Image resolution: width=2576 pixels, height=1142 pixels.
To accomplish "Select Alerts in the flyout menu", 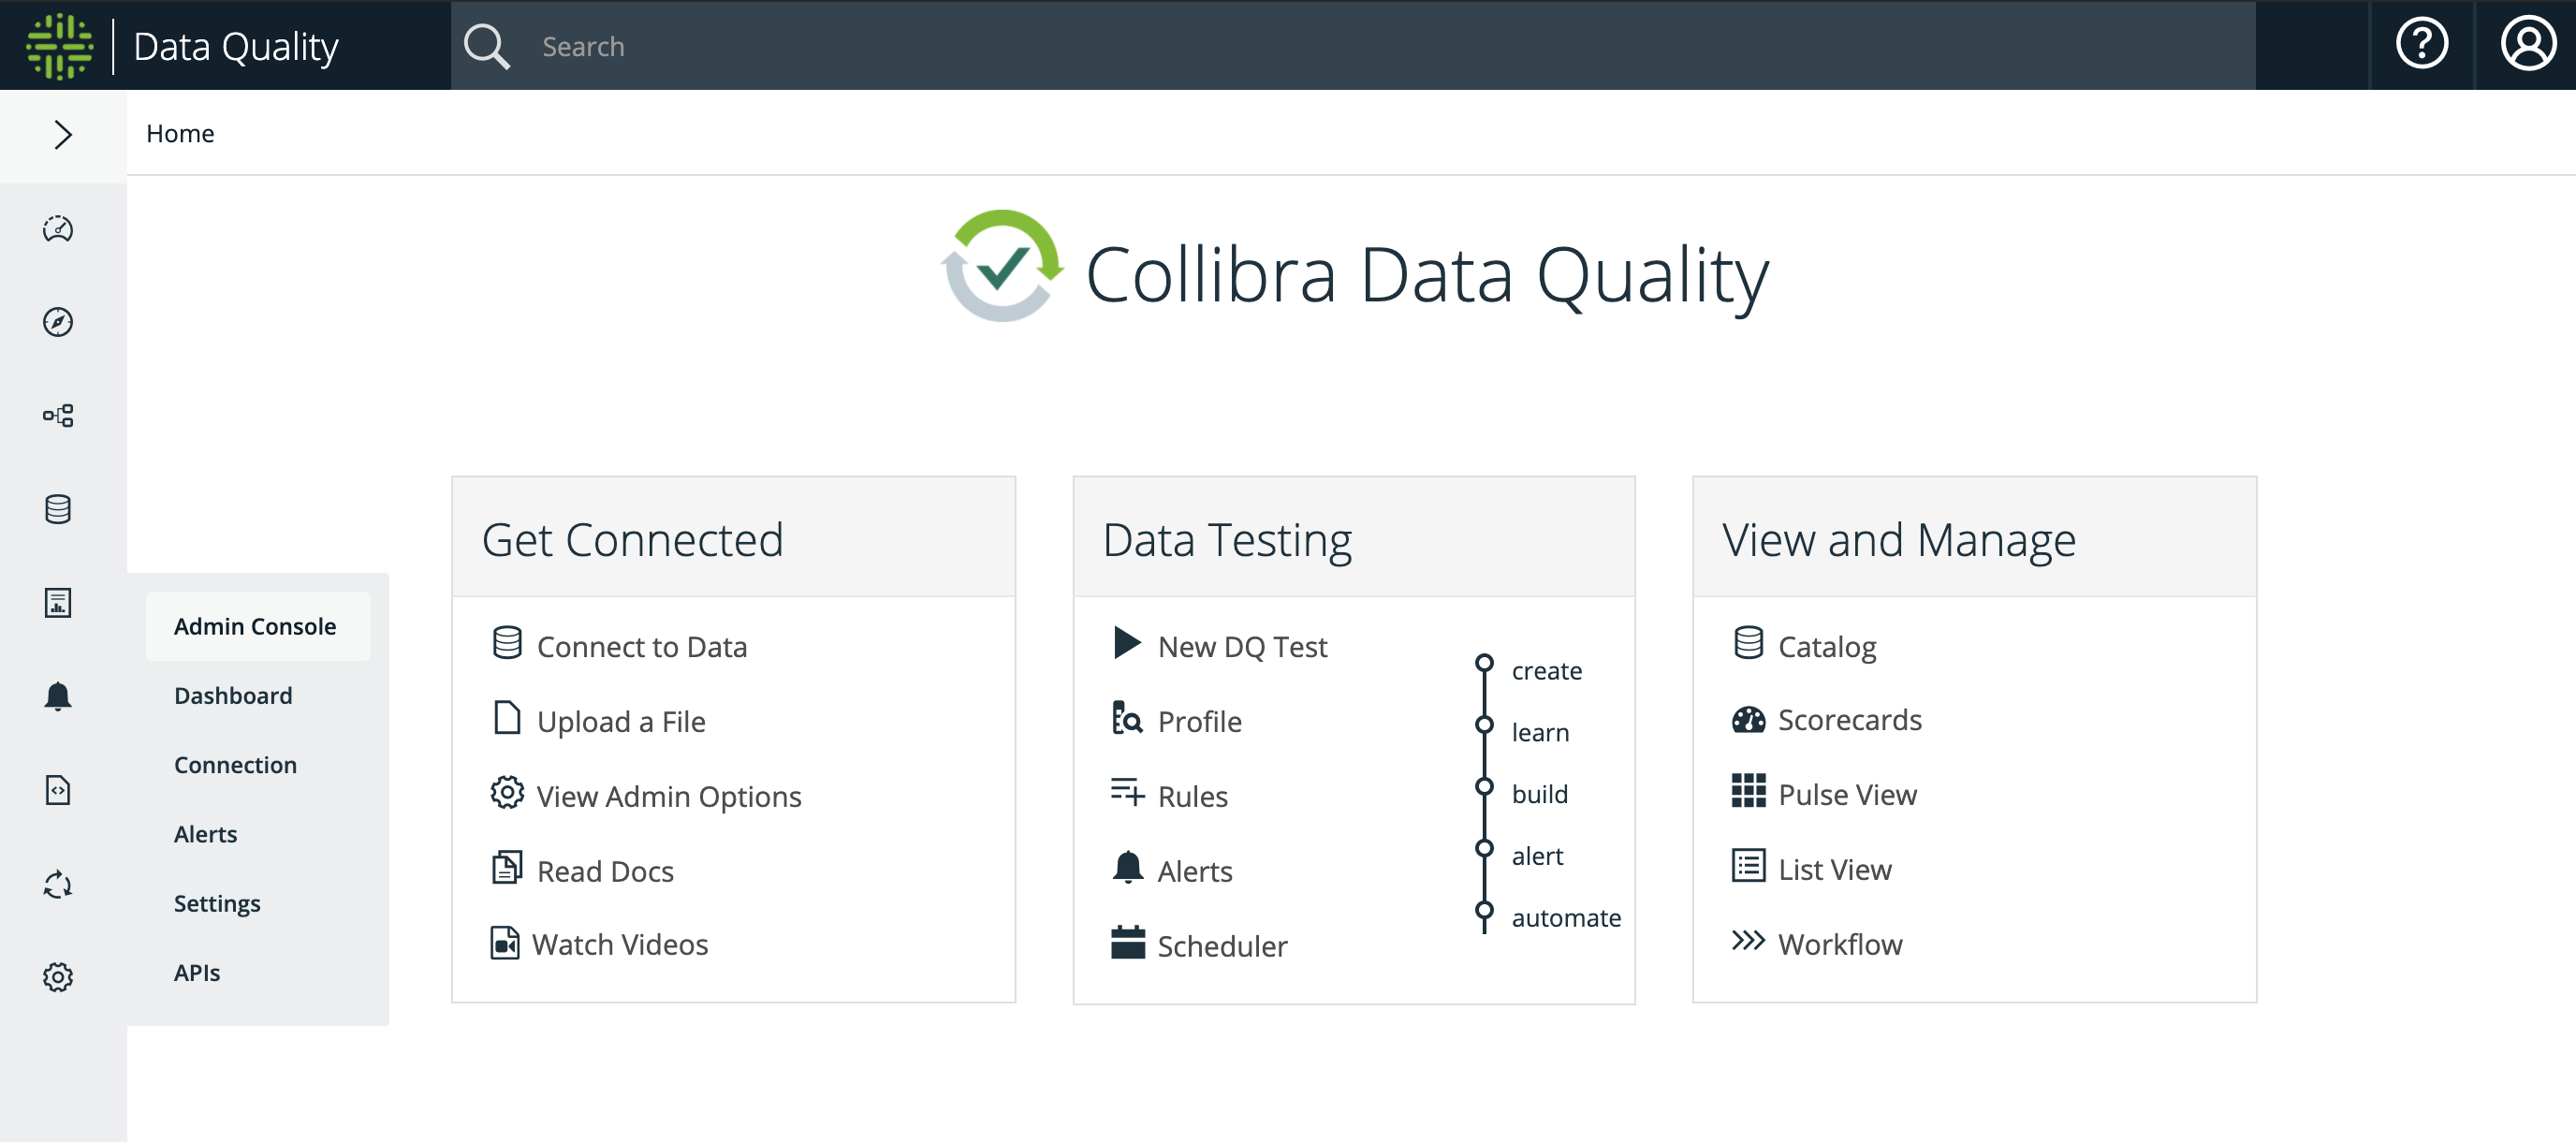I will click(x=205, y=834).
